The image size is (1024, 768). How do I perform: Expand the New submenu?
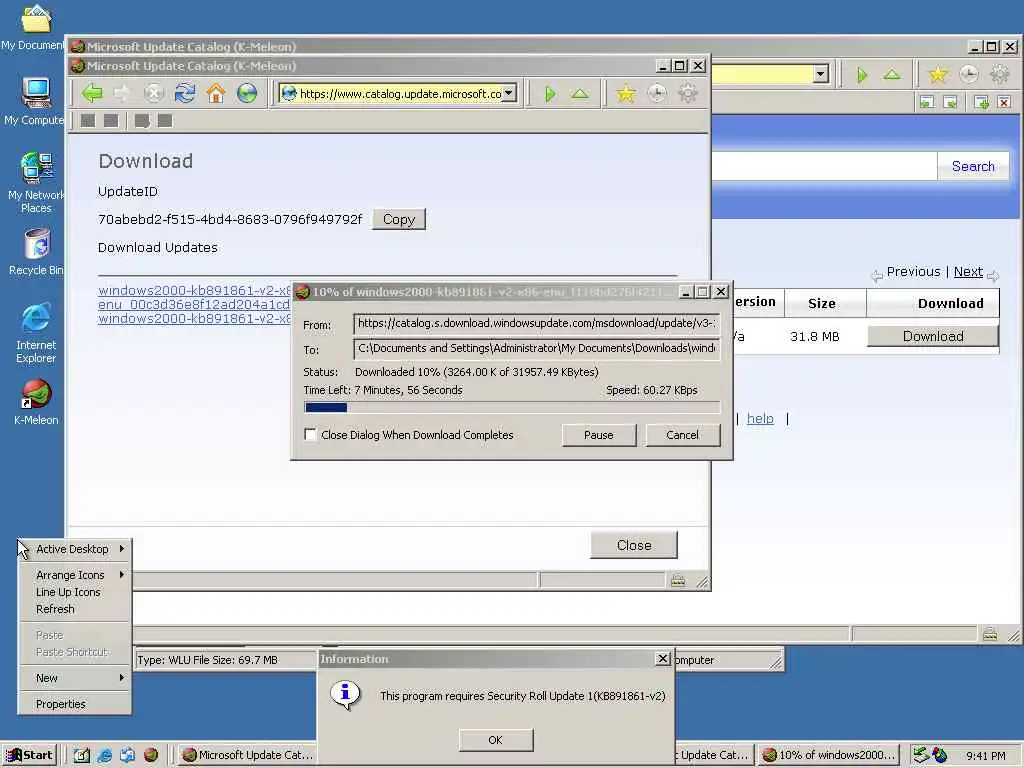coord(74,678)
